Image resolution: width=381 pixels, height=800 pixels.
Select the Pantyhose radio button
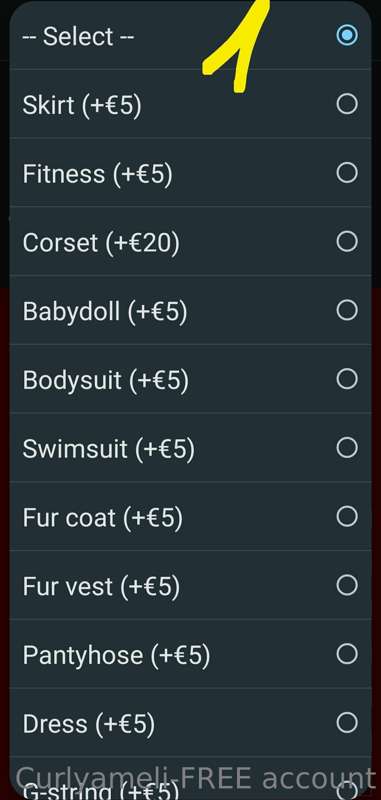tap(347, 654)
